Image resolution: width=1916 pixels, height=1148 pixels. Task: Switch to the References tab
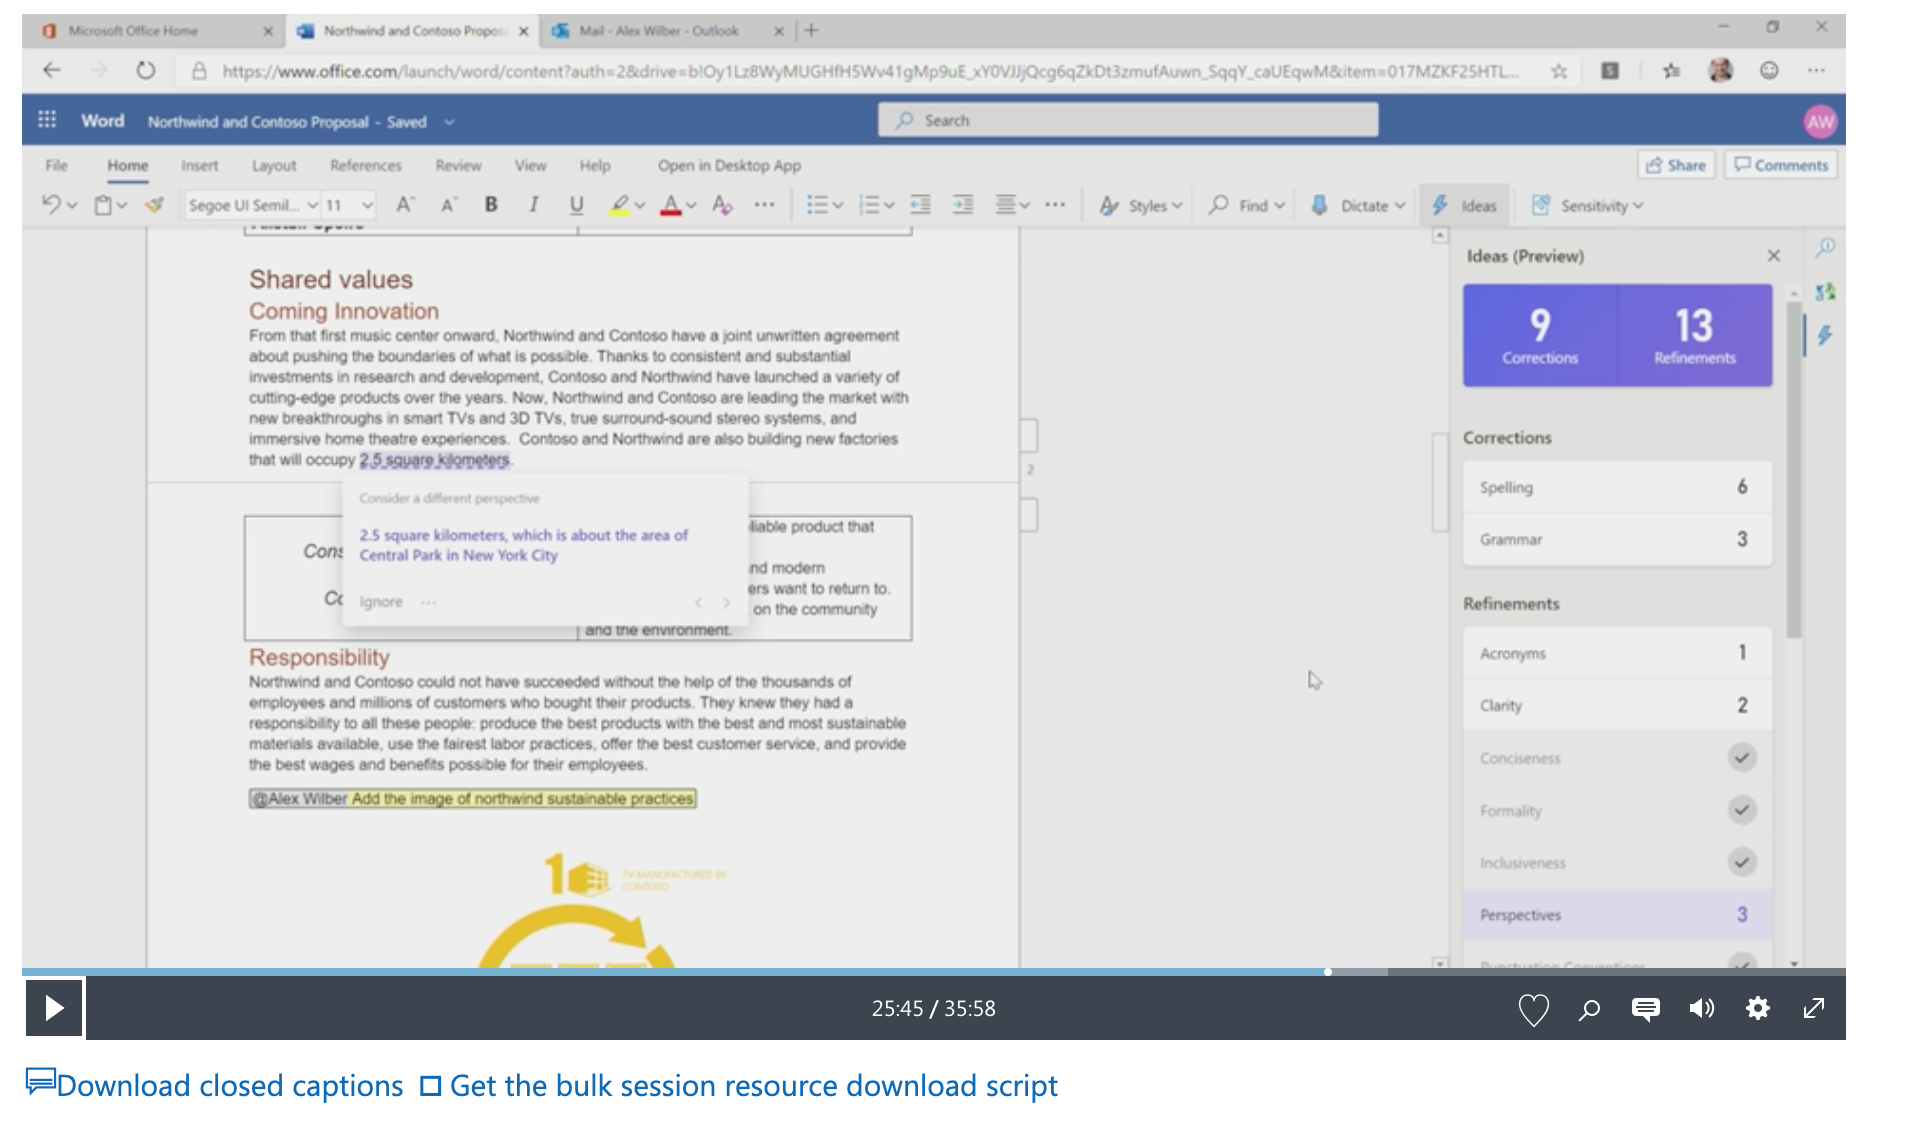(366, 165)
